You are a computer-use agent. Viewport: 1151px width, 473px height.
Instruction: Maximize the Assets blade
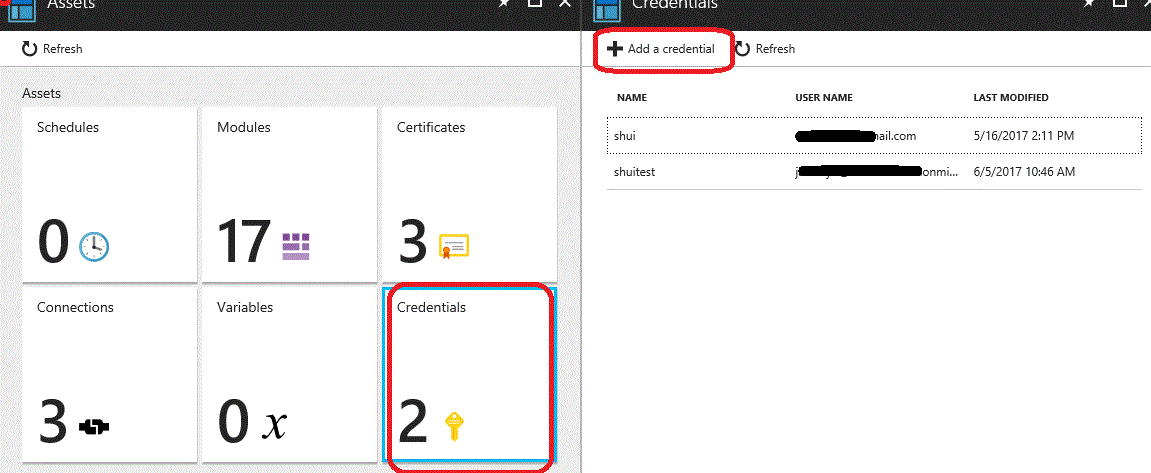pyautogui.click(x=534, y=4)
